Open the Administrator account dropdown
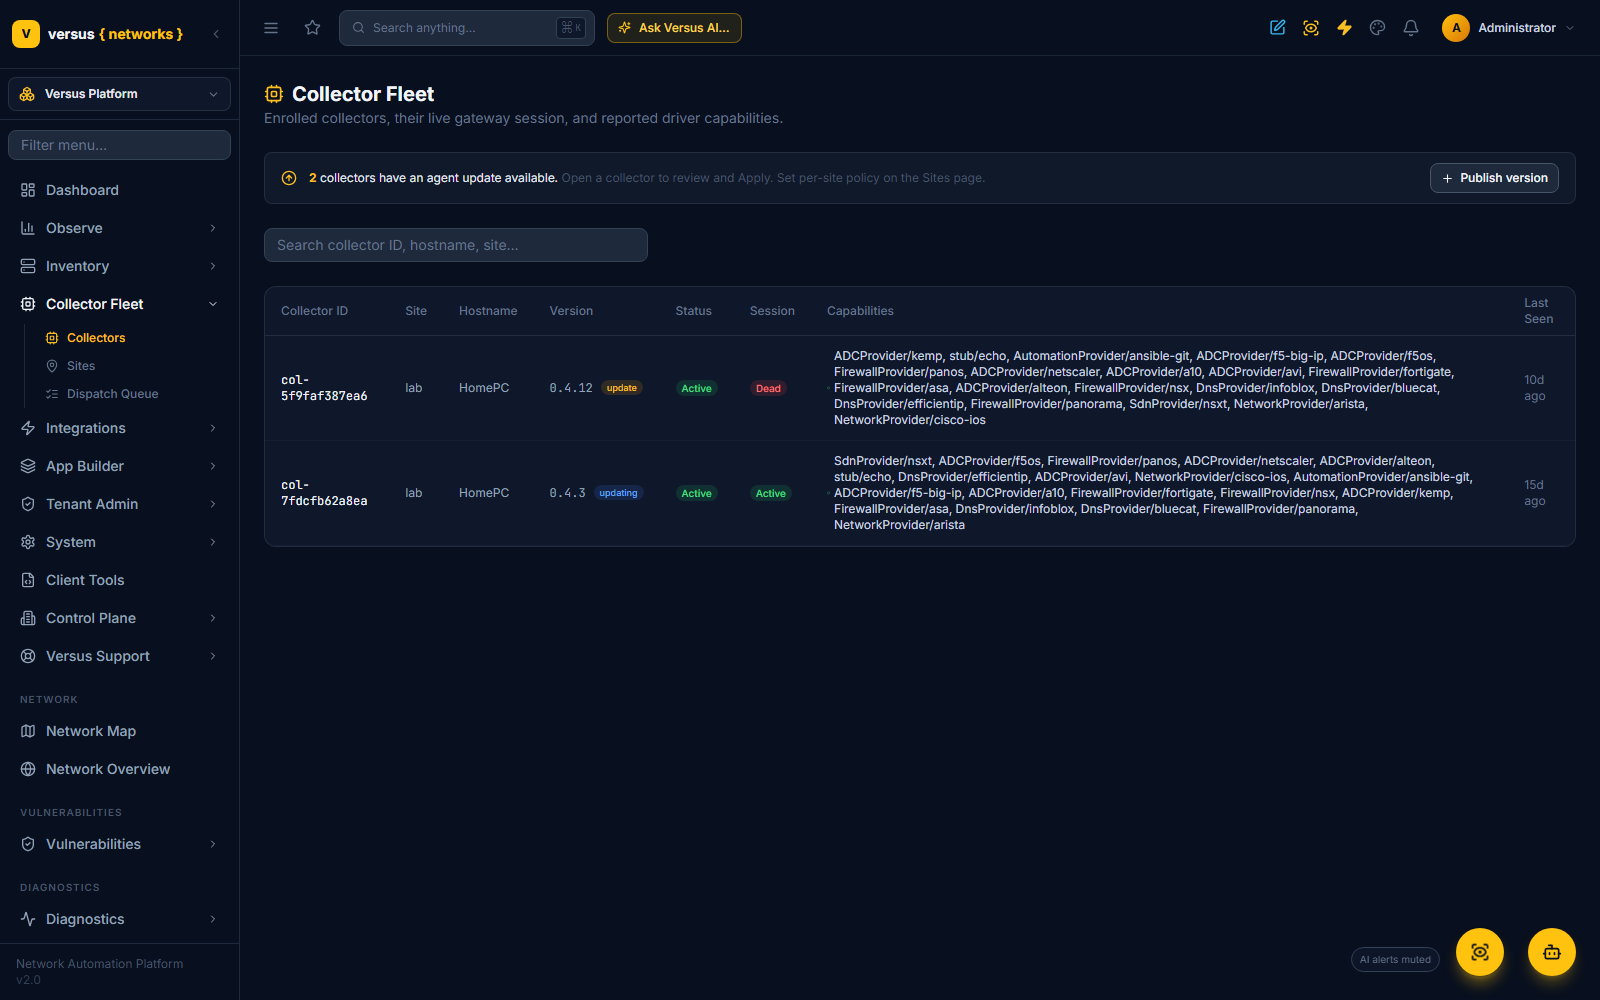The image size is (1600, 1000). point(1509,28)
